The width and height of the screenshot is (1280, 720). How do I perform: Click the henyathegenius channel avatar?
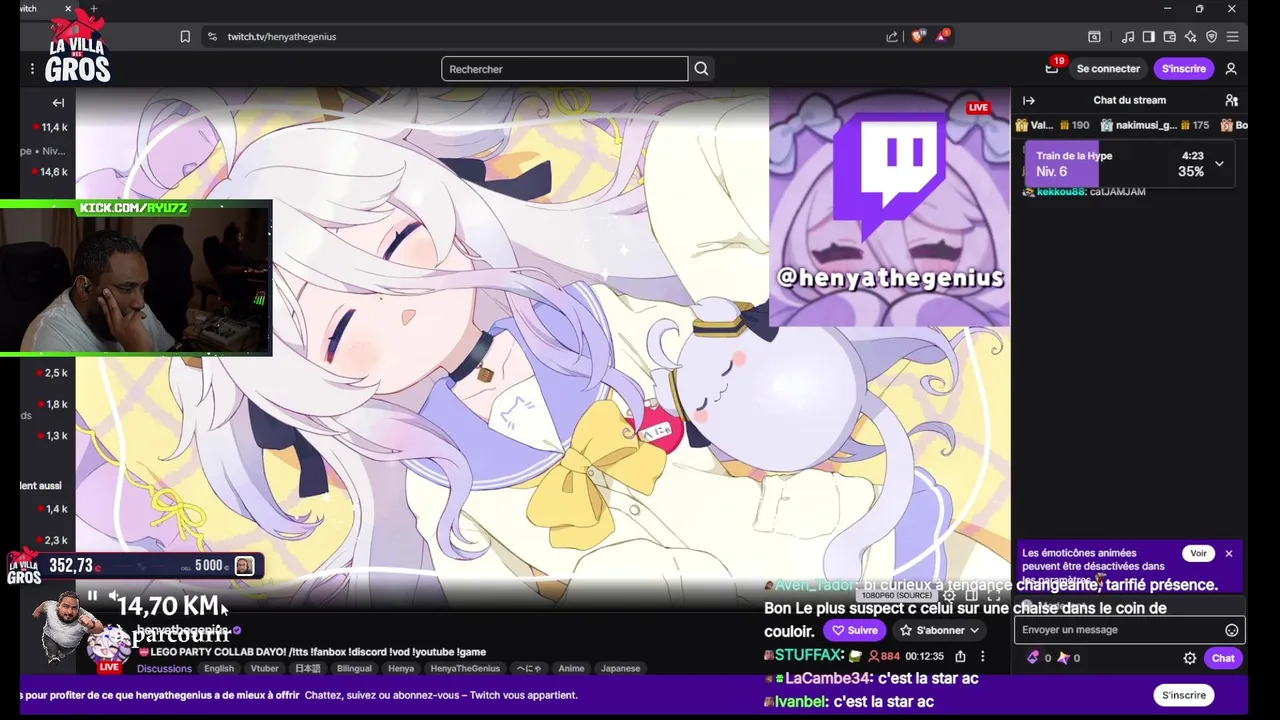(x=107, y=645)
